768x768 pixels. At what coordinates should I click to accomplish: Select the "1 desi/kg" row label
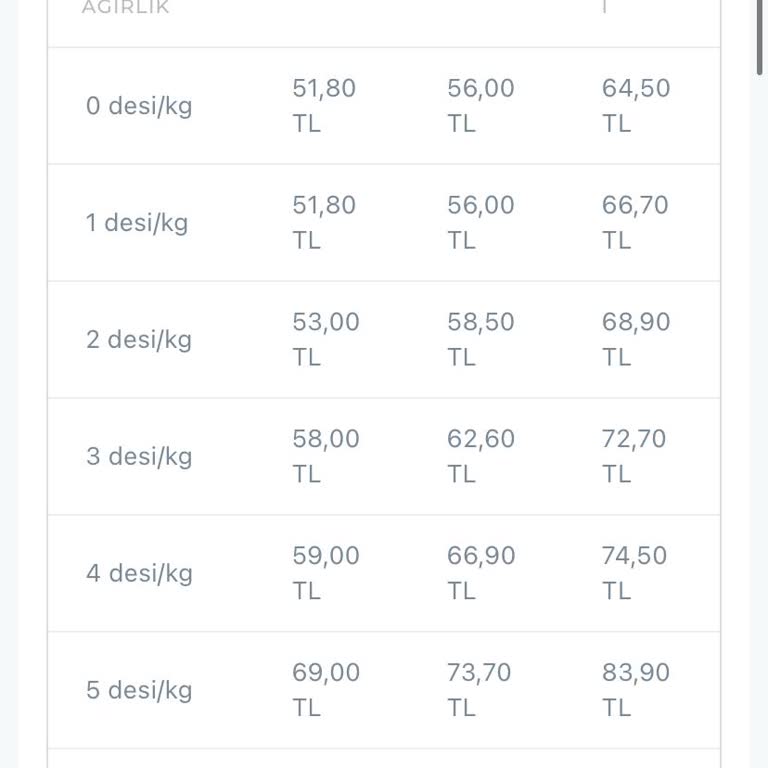click(x=137, y=223)
